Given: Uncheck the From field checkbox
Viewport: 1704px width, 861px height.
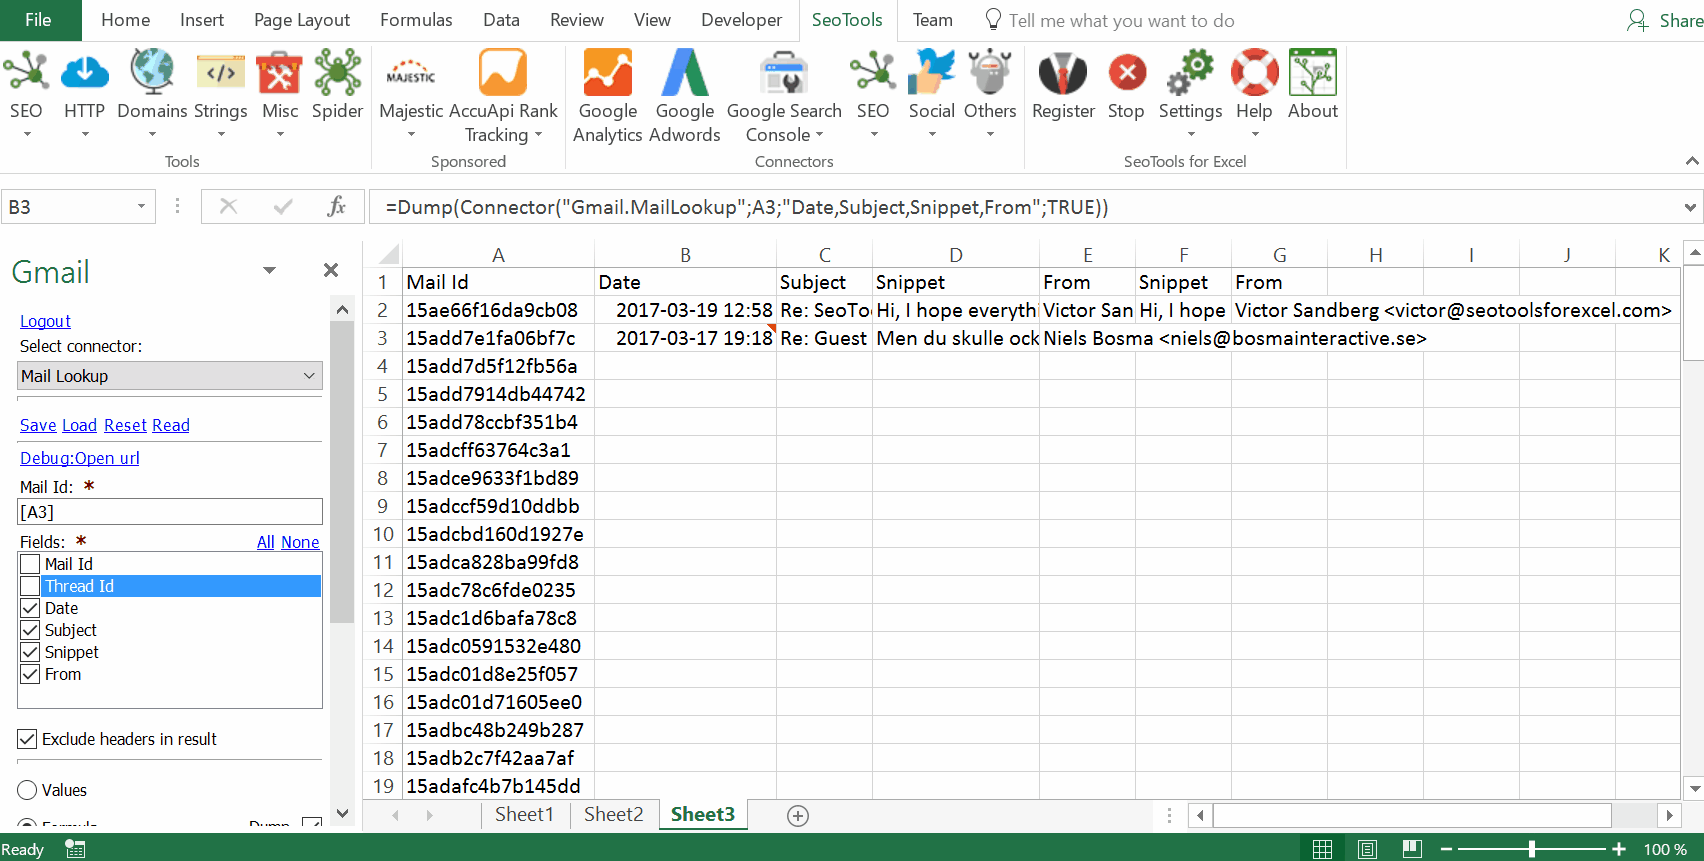Looking at the screenshot, I should pos(31,674).
